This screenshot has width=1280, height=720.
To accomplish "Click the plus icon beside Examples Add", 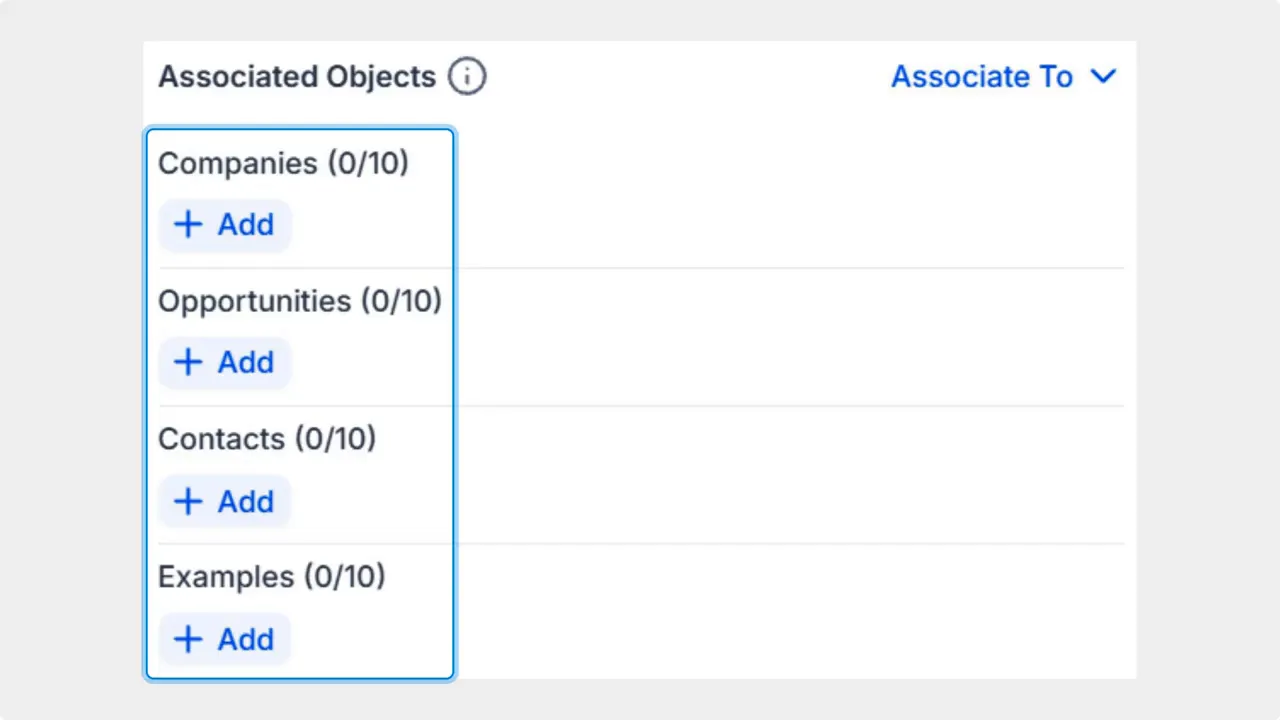I will click(x=188, y=639).
